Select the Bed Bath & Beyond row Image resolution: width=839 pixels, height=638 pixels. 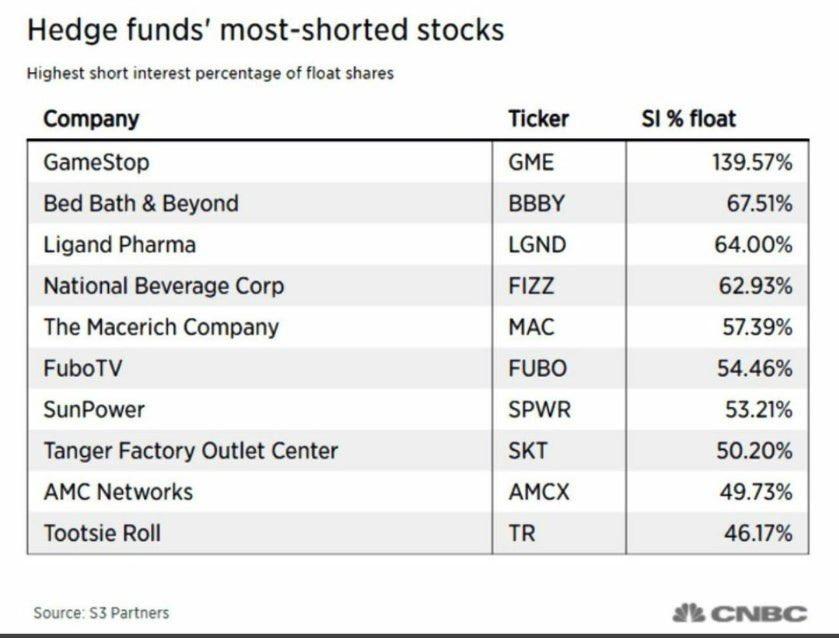pos(141,204)
